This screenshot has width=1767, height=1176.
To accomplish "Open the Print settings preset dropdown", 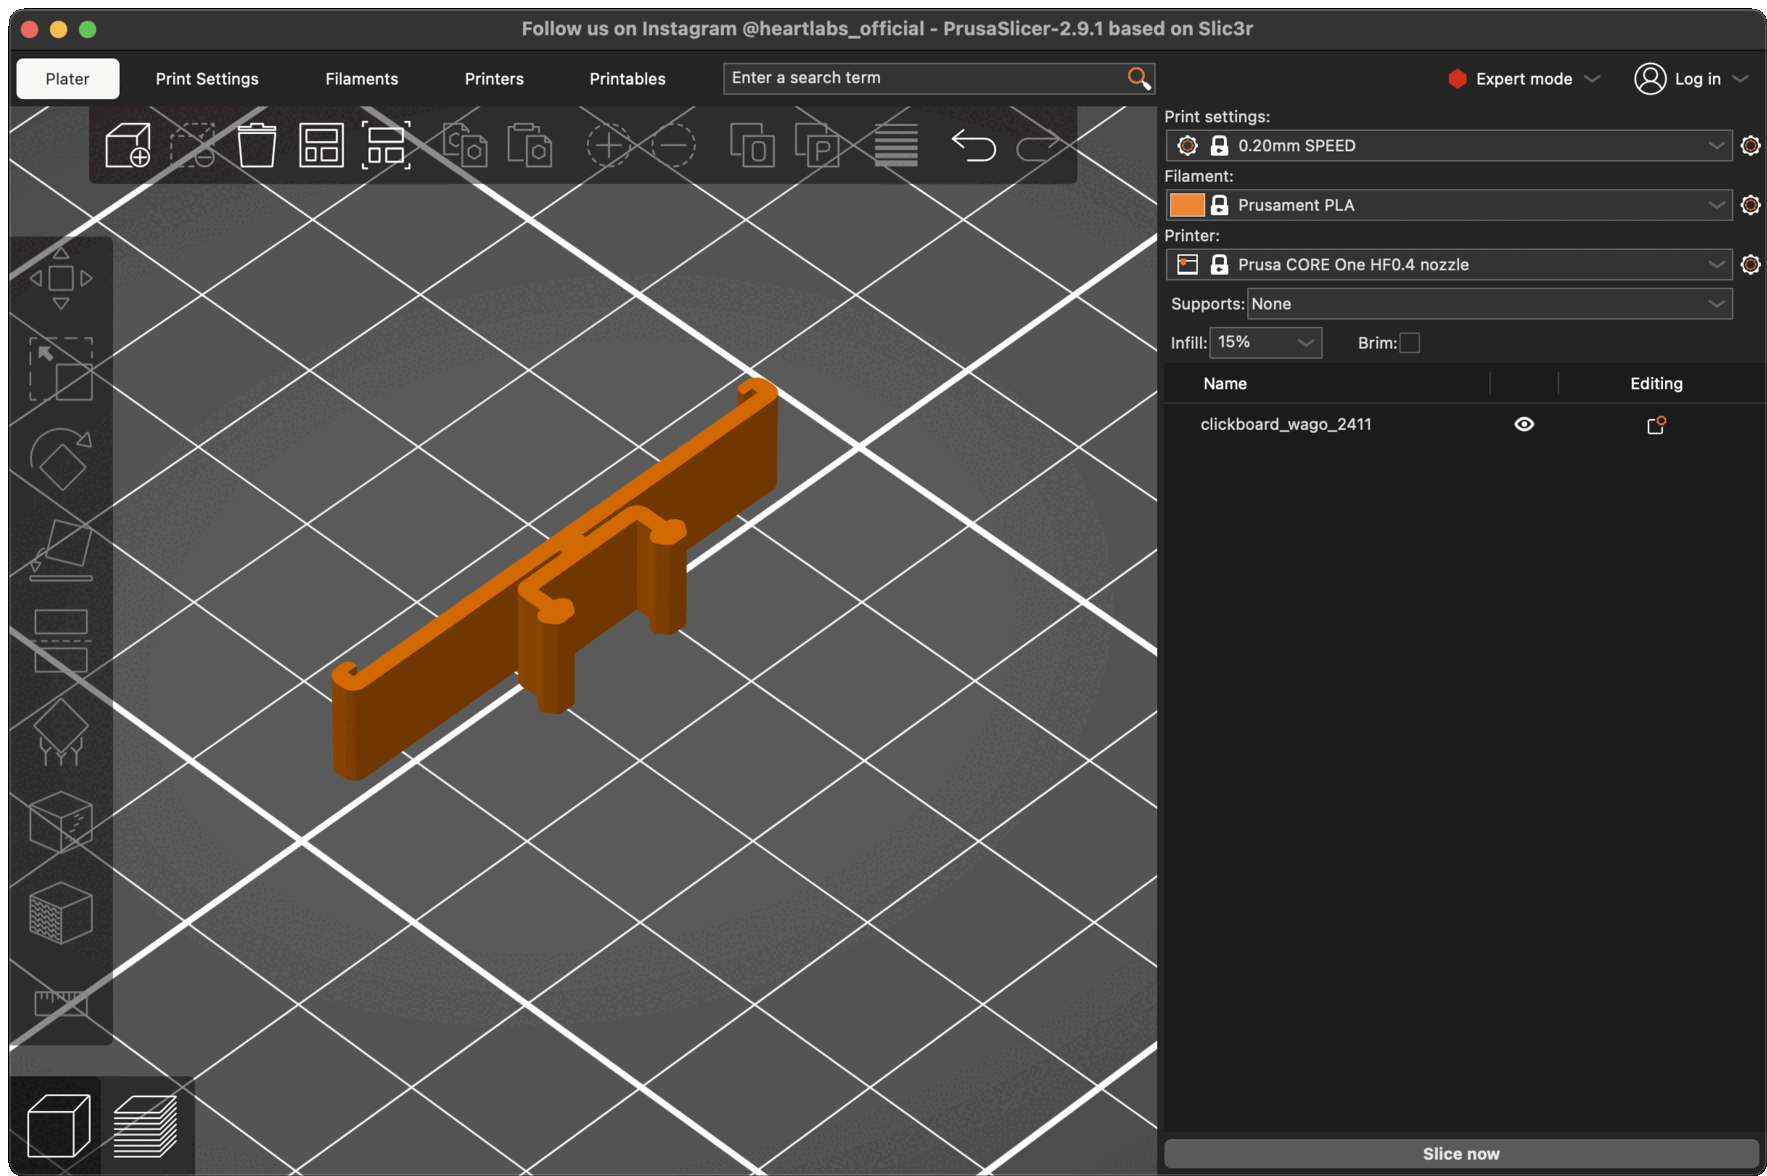I will pyautogui.click(x=1449, y=146).
